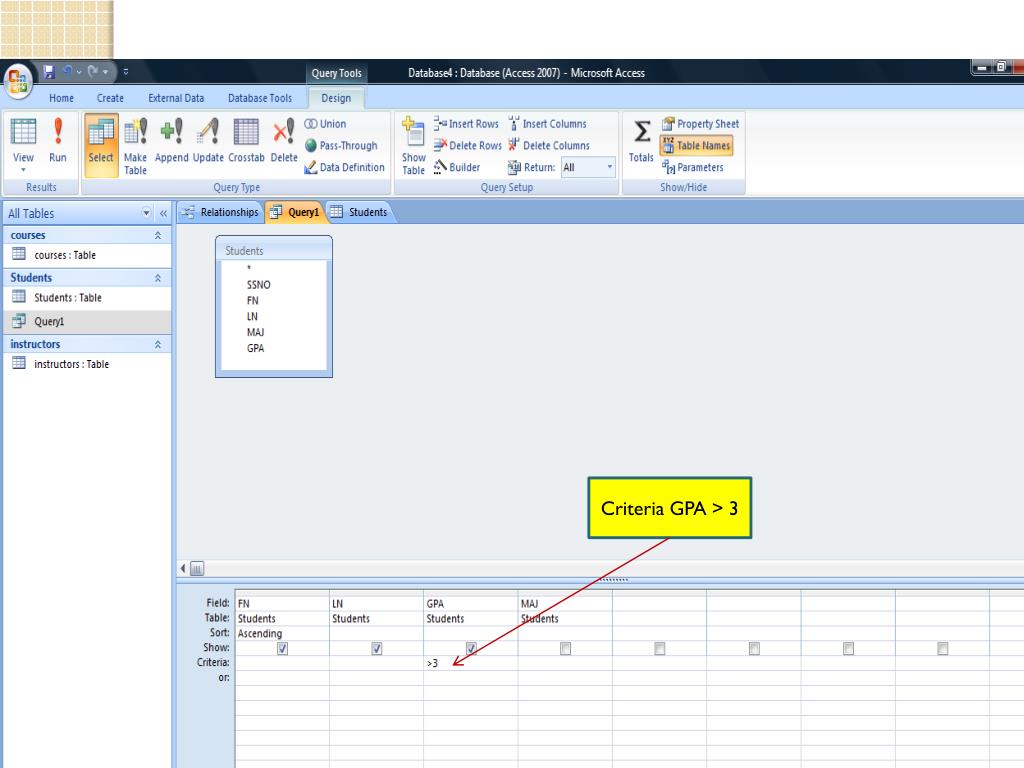
Task: Open the Return value dropdown
Action: [610, 167]
